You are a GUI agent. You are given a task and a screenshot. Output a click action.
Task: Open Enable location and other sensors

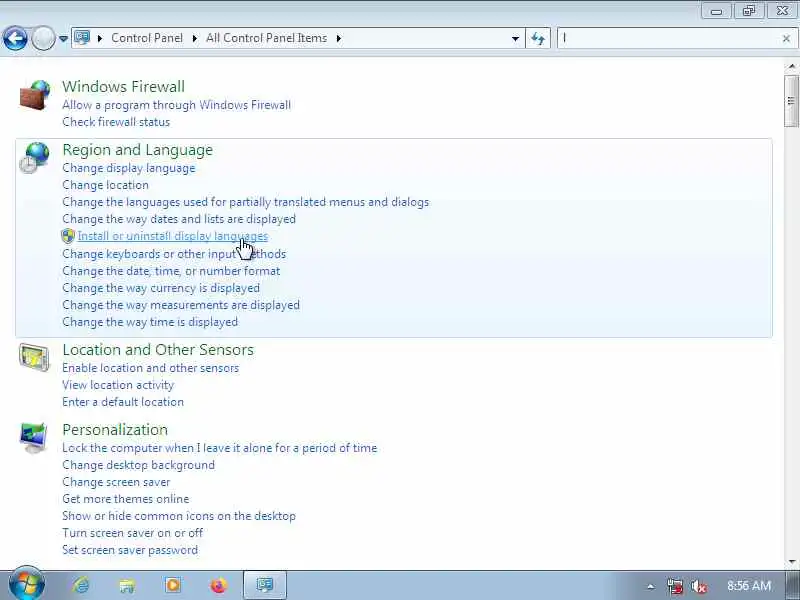151,368
